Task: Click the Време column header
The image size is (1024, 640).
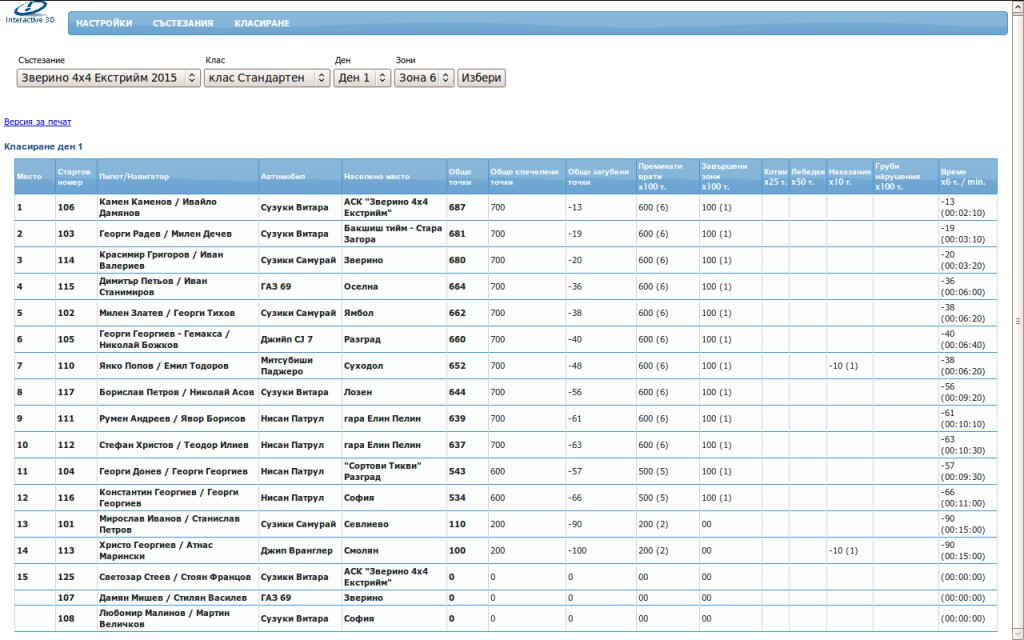Action: tap(963, 177)
